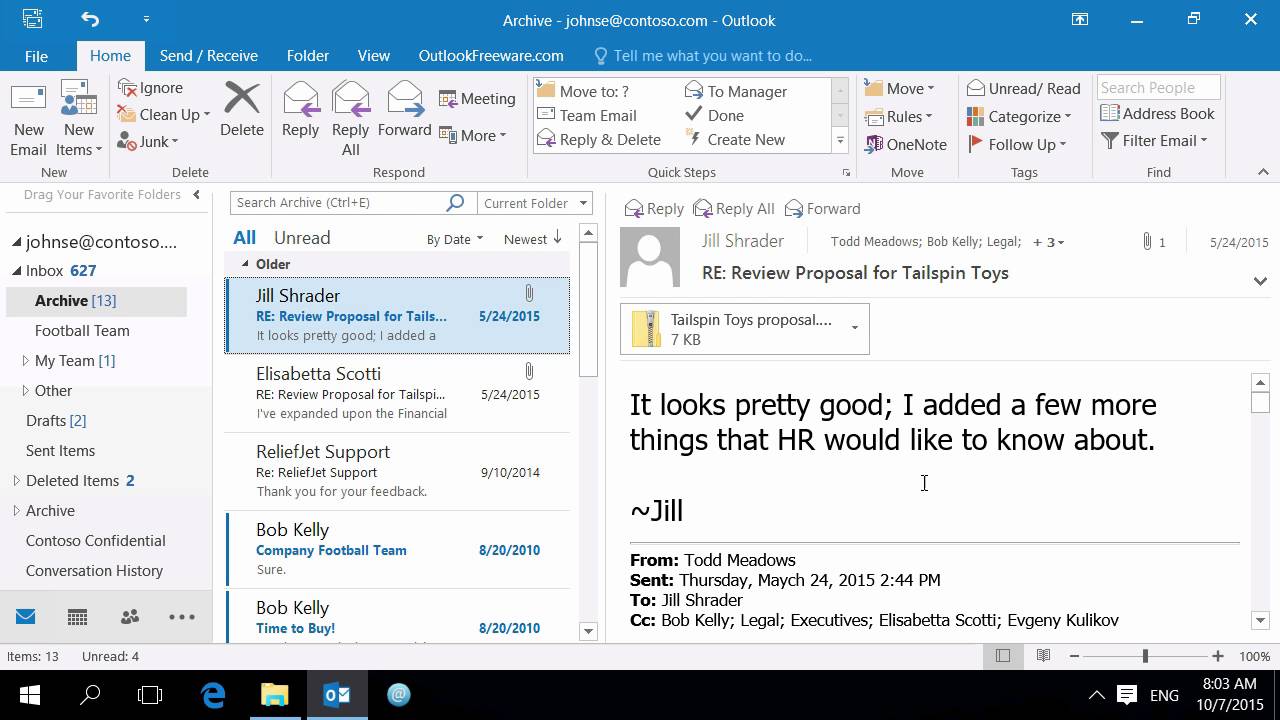Switch to Reading view in status bar
The width and height of the screenshot is (1280, 720).
tap(1043, 656)
